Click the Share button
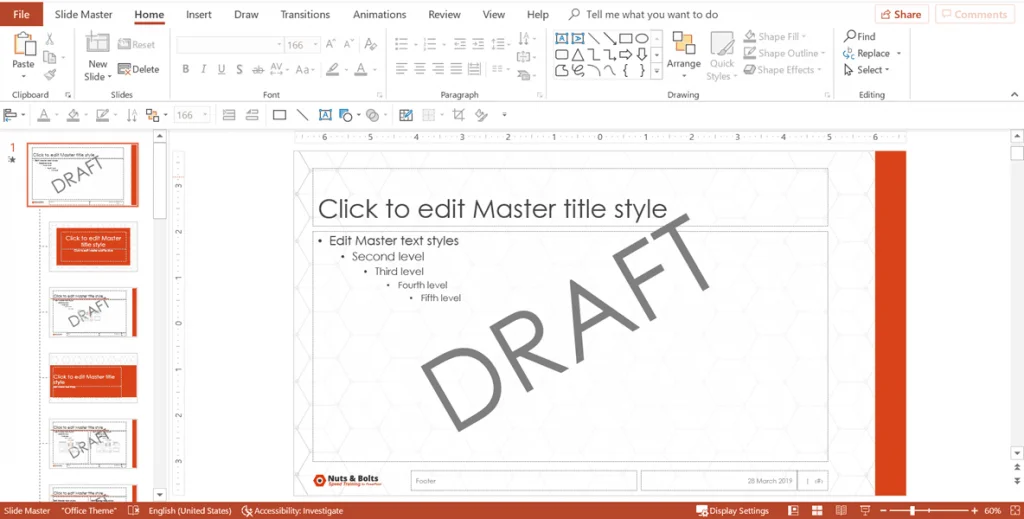This screenshot has height=519, width=1024. coord(901,14)
